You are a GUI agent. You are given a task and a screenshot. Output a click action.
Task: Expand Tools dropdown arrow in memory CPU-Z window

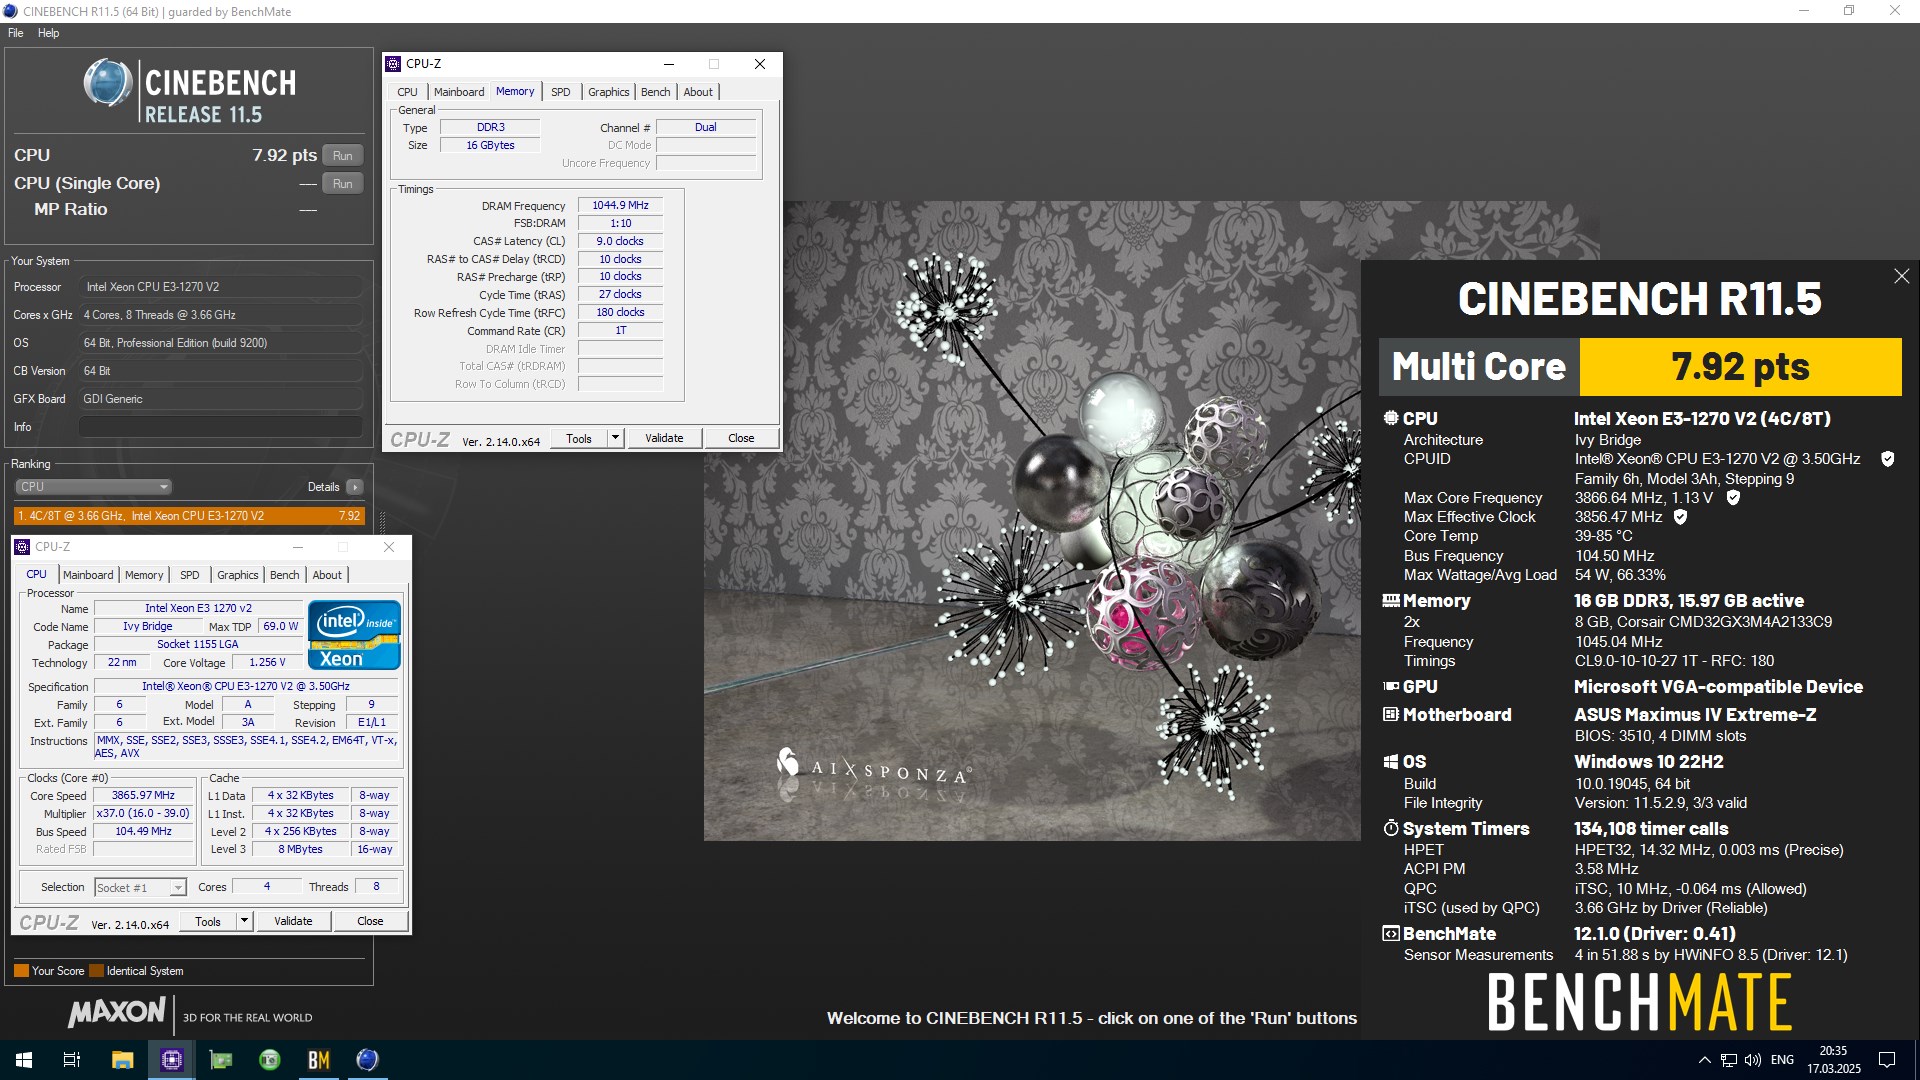615,438
